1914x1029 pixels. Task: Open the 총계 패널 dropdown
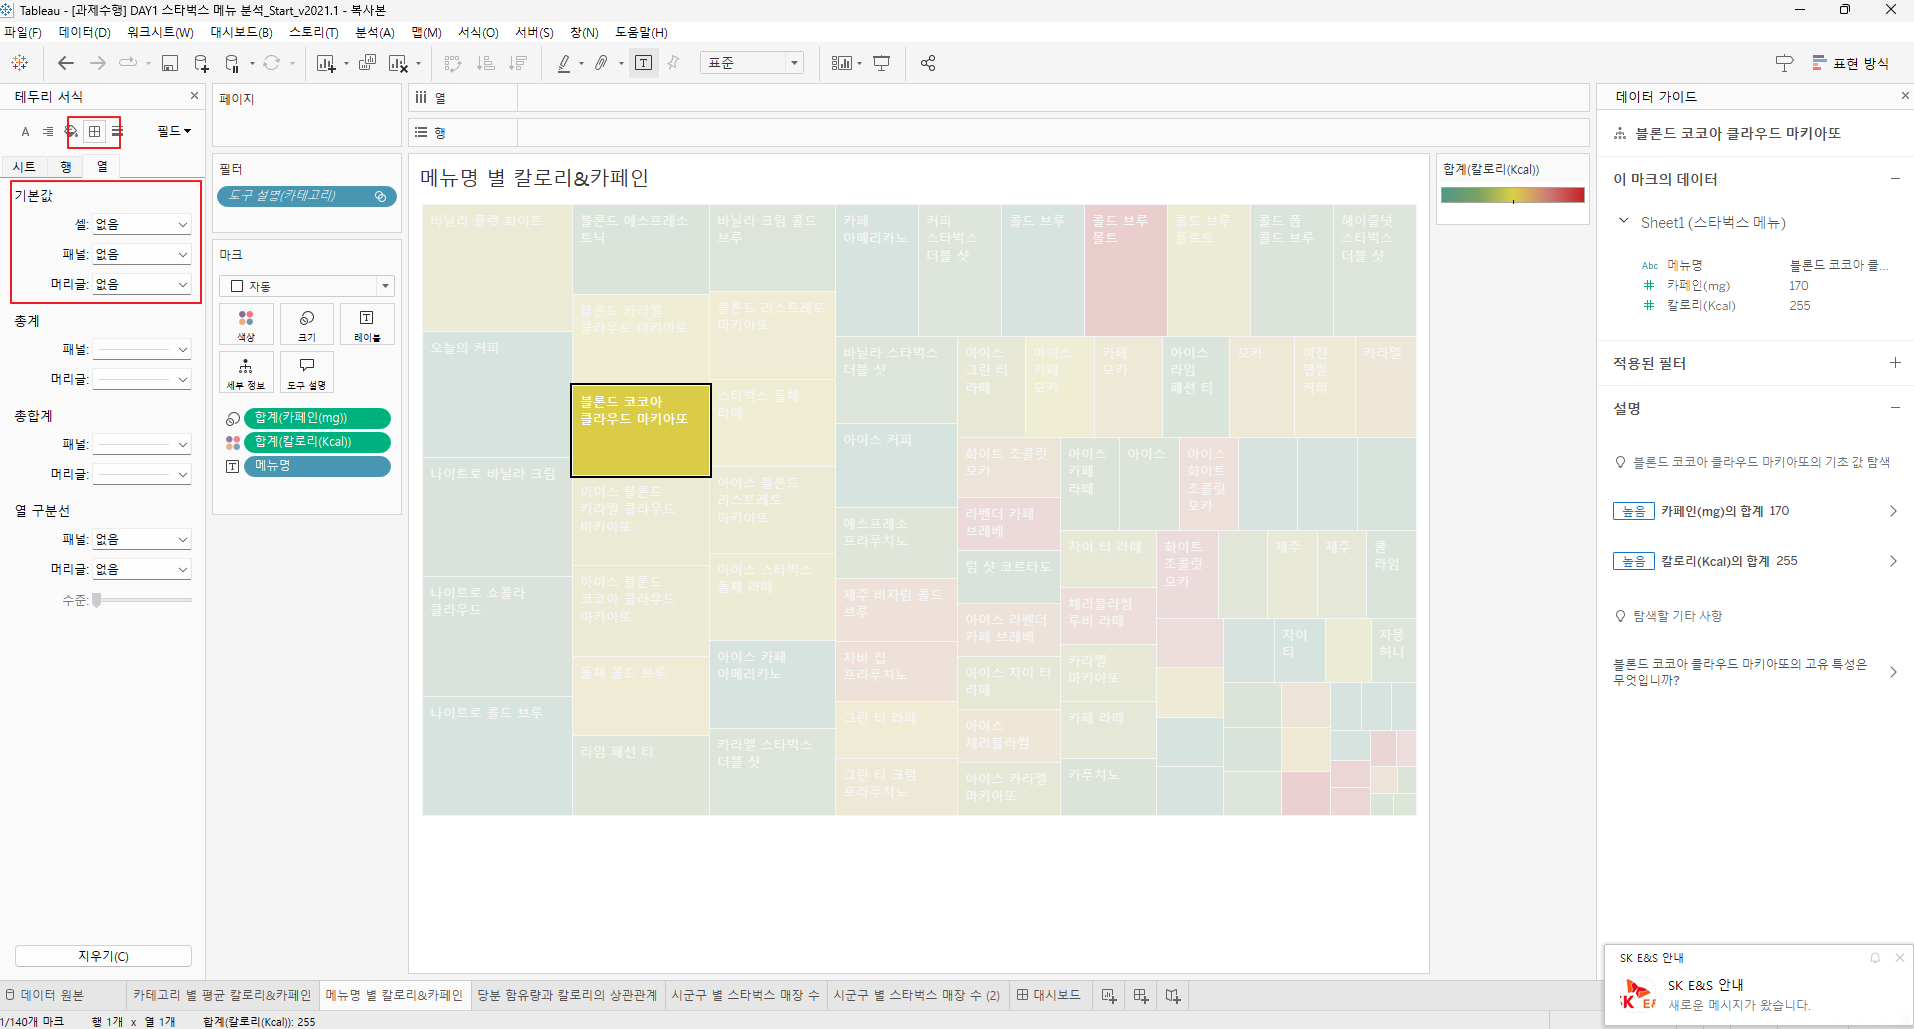coord(141,350)
